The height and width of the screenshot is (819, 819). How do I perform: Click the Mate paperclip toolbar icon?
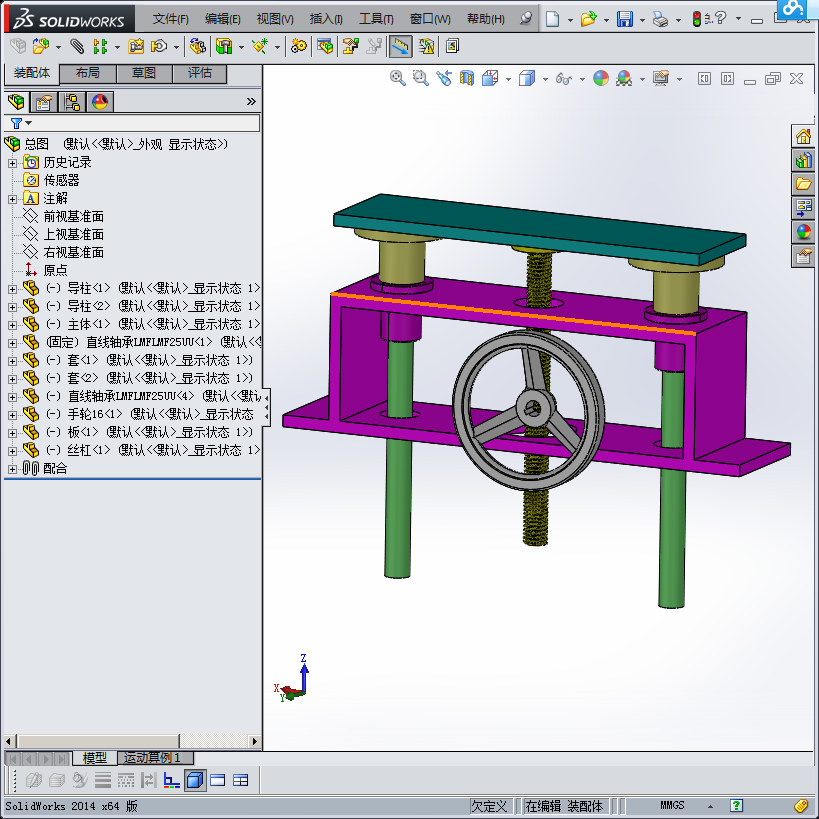click(x=77, y=46)
